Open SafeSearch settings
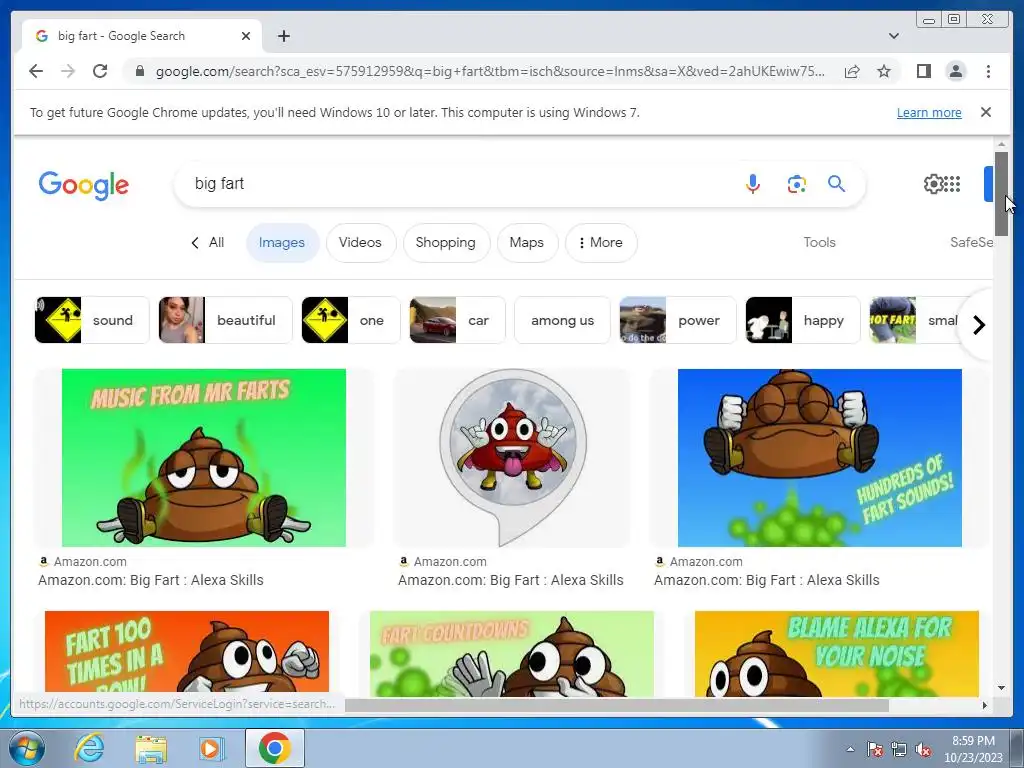 [x=972, y=242]
